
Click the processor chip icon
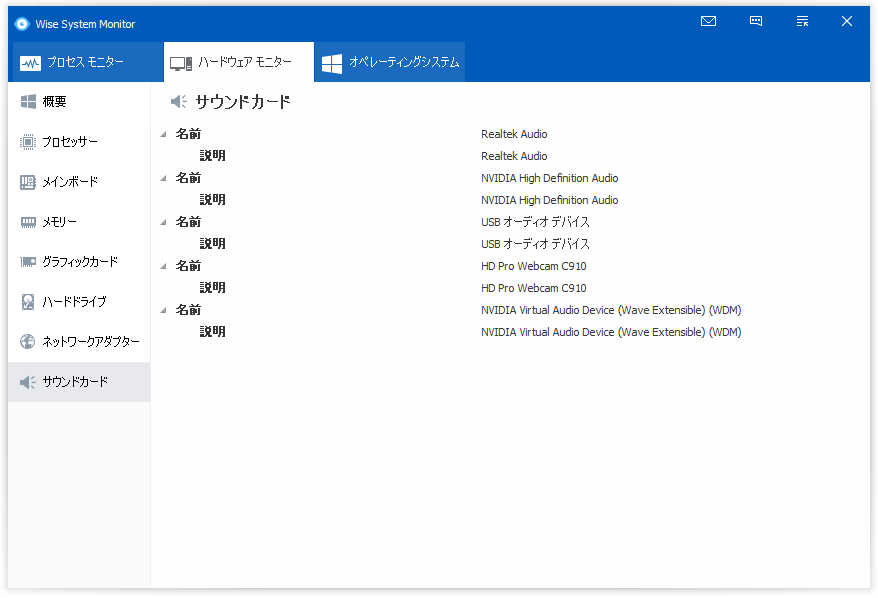tap(27, 142)
